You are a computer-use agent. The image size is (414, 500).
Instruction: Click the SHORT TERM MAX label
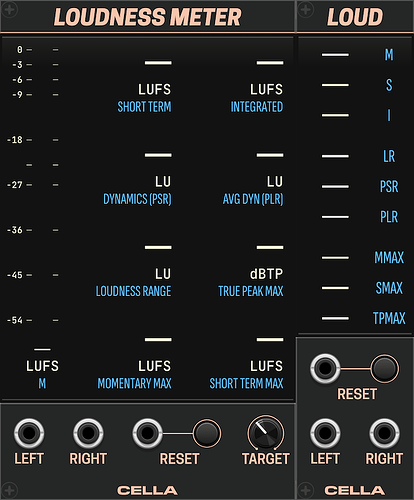click(247, 384)
